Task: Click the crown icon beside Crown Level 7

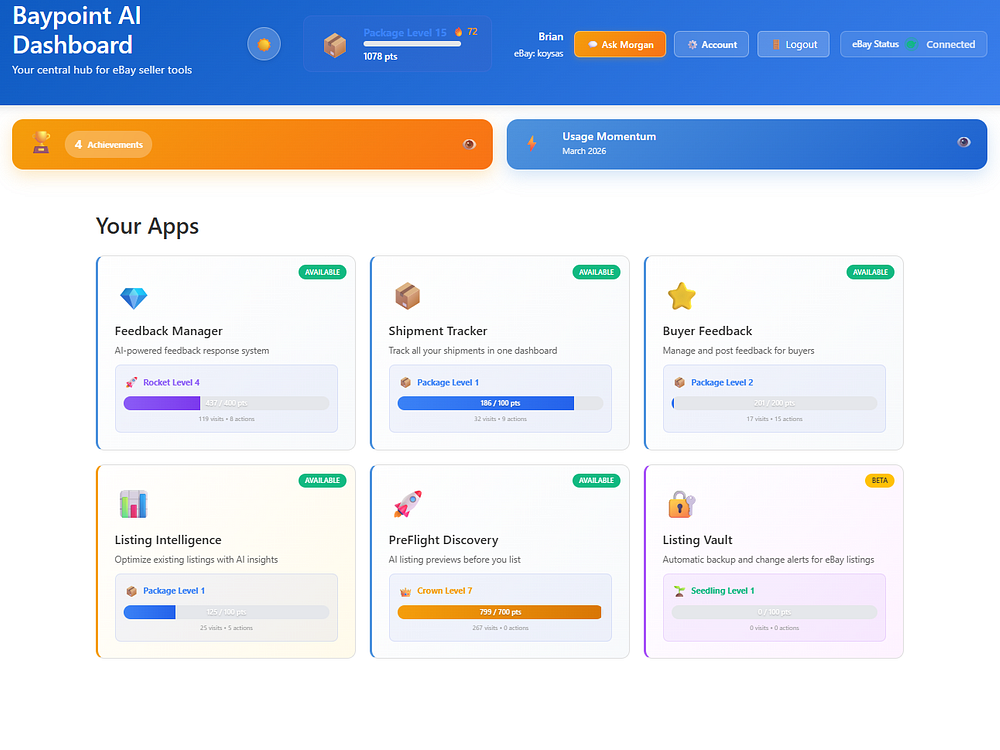Action: [x=405, y=592]
